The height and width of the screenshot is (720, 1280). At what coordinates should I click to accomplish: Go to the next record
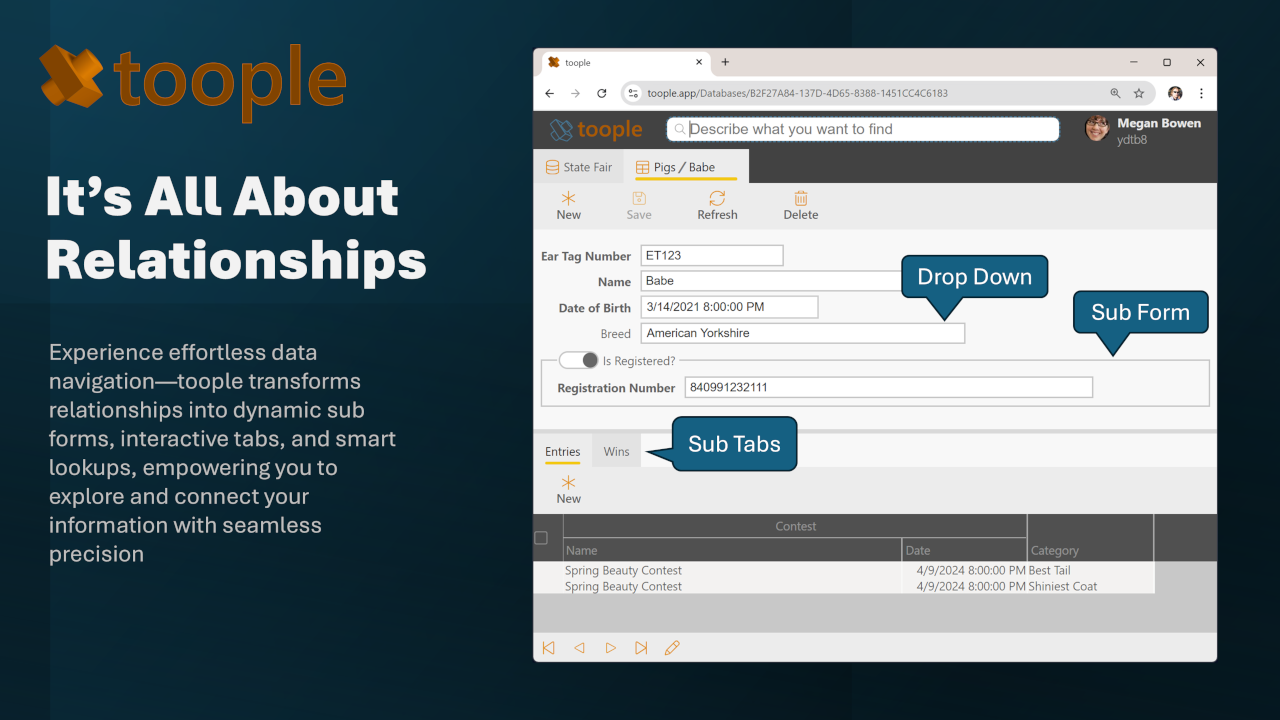[610, 648]
